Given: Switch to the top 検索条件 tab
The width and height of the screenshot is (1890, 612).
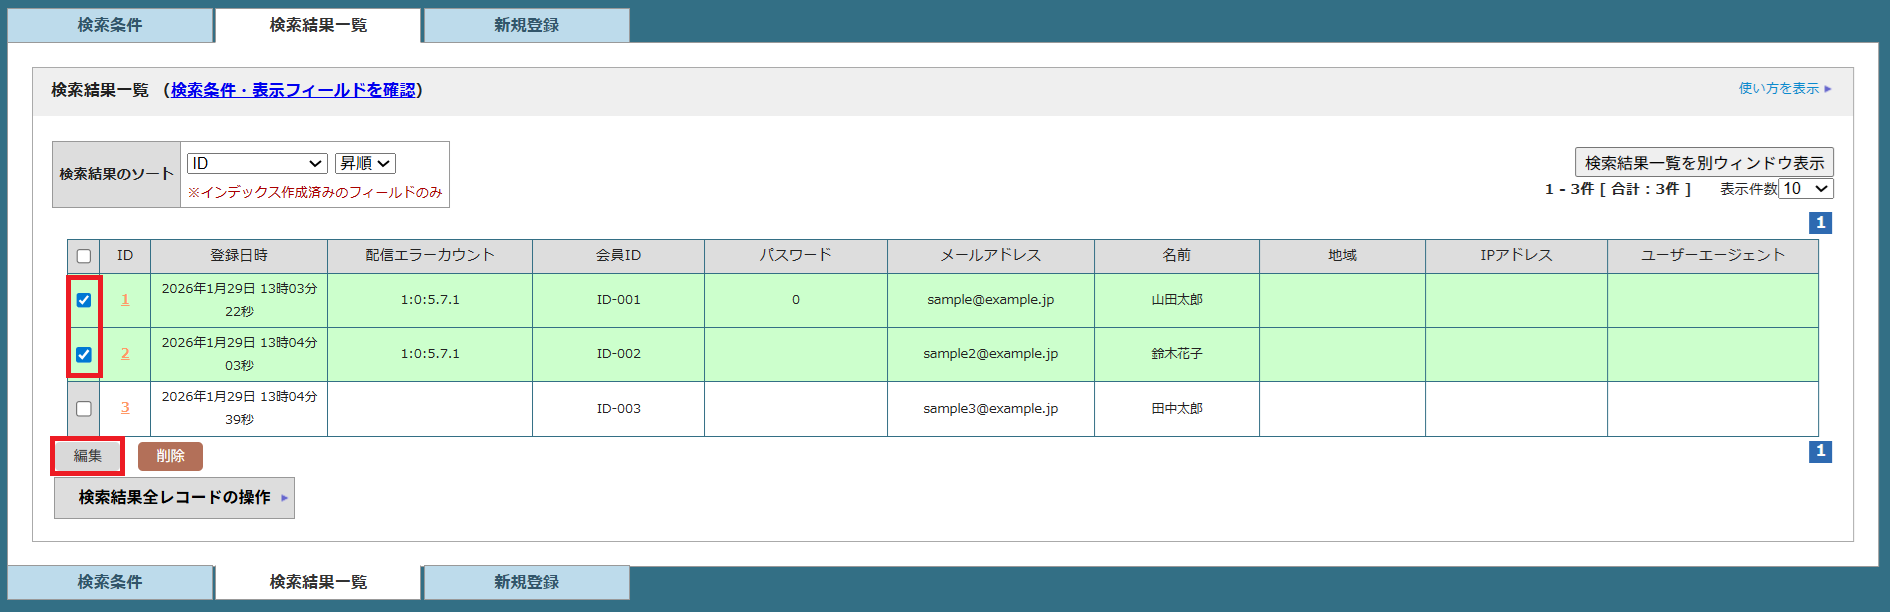Looking at the screenshot, I should point(110,25).
